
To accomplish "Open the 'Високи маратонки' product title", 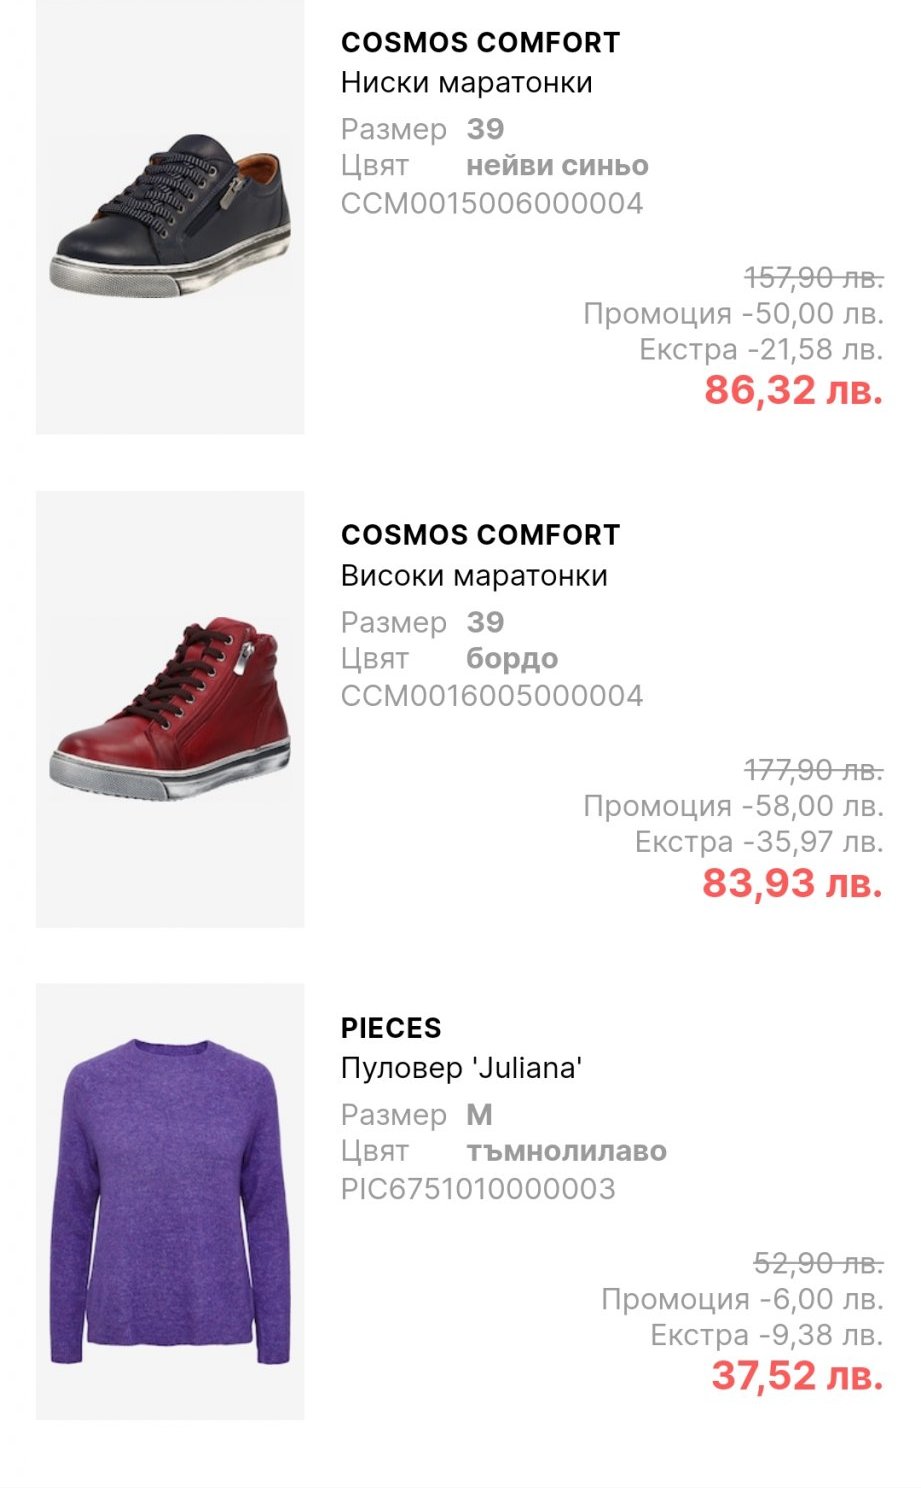I will point(474,575).
